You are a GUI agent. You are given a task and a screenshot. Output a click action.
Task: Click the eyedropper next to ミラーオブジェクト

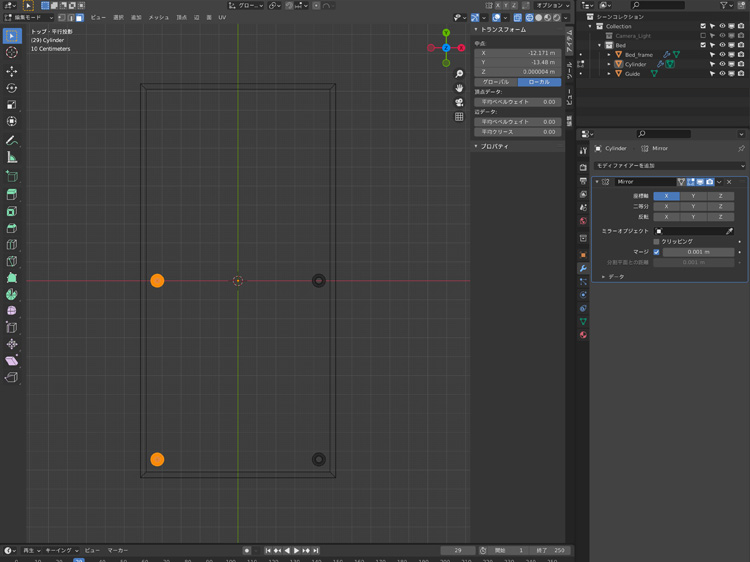click(729, 231)
